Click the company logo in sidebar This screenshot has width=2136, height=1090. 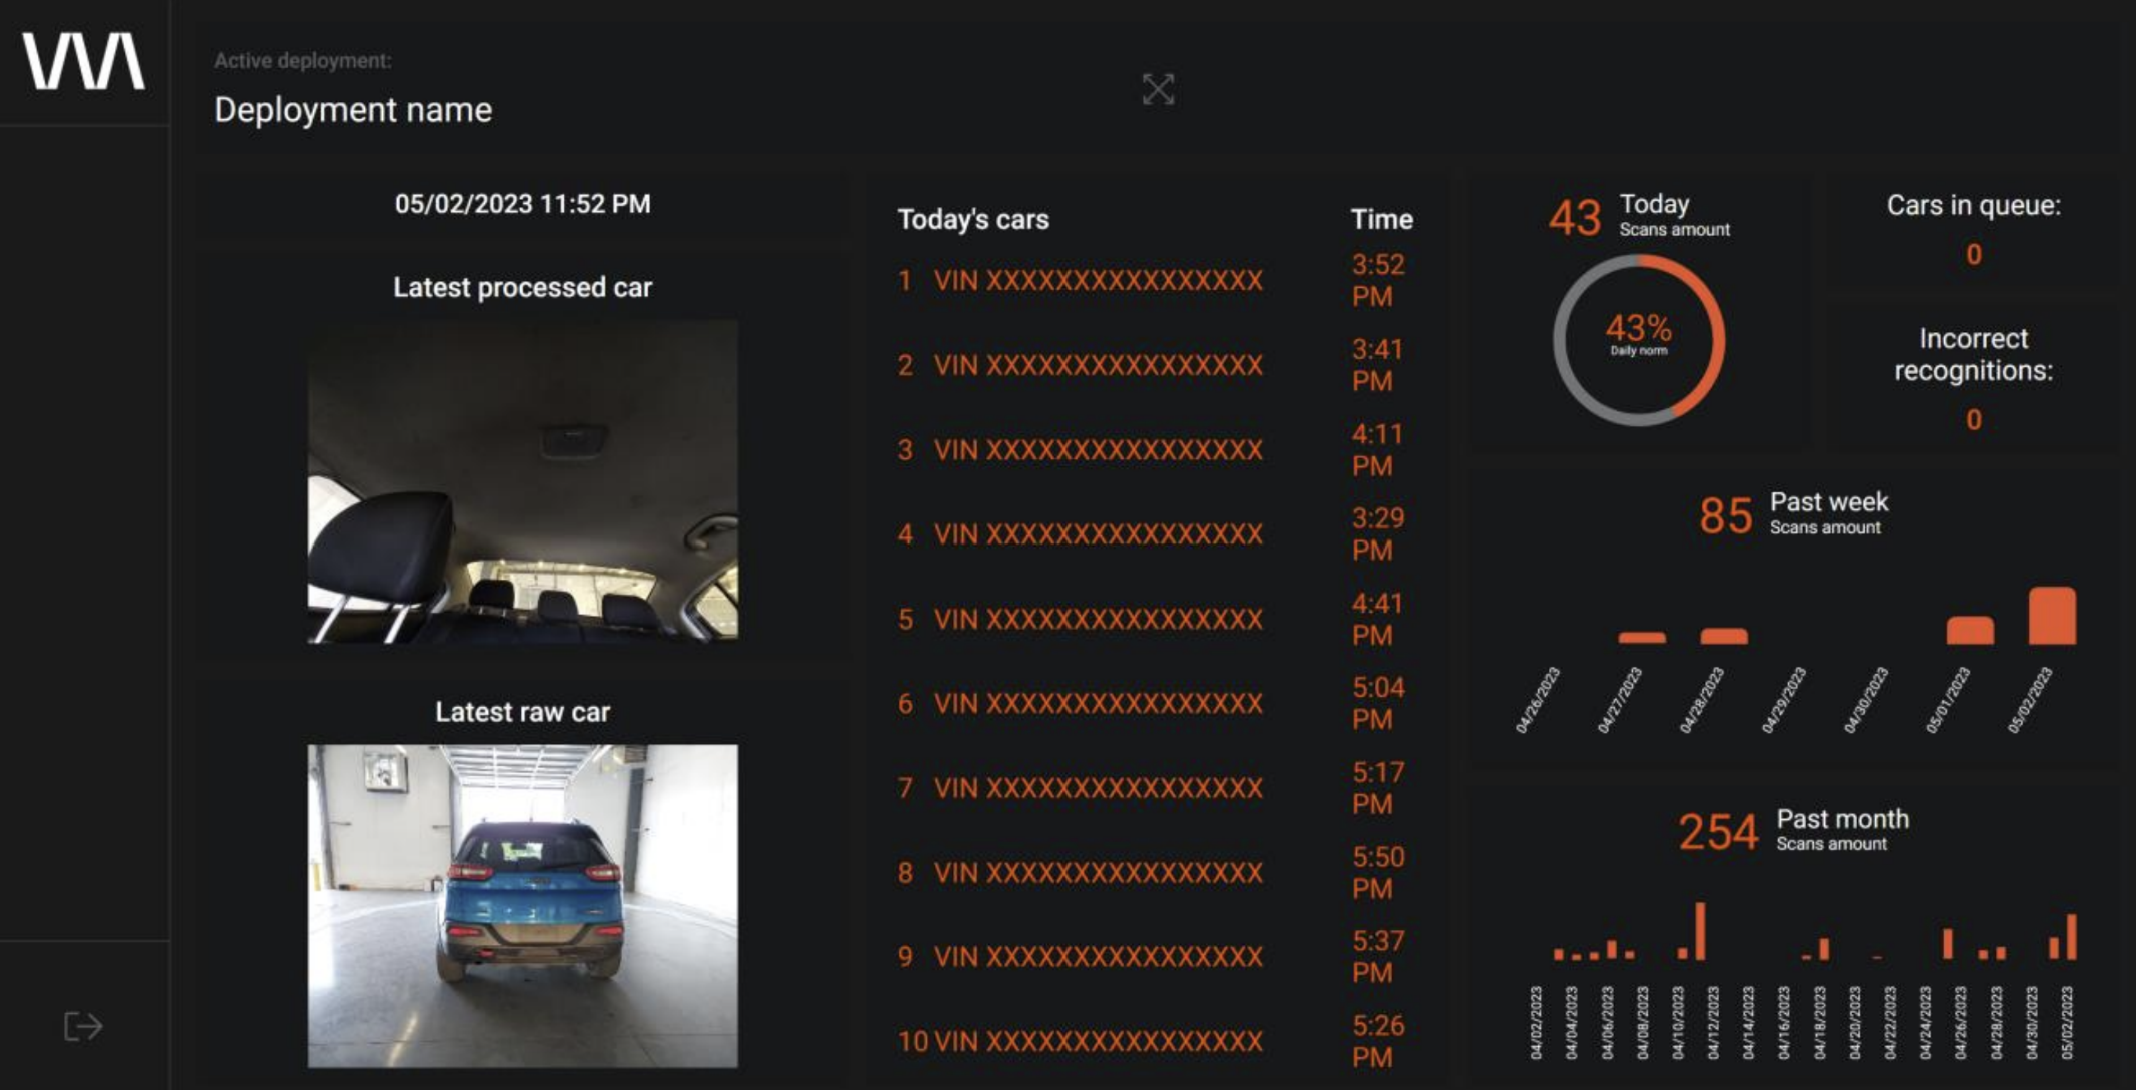pos(84,62)
